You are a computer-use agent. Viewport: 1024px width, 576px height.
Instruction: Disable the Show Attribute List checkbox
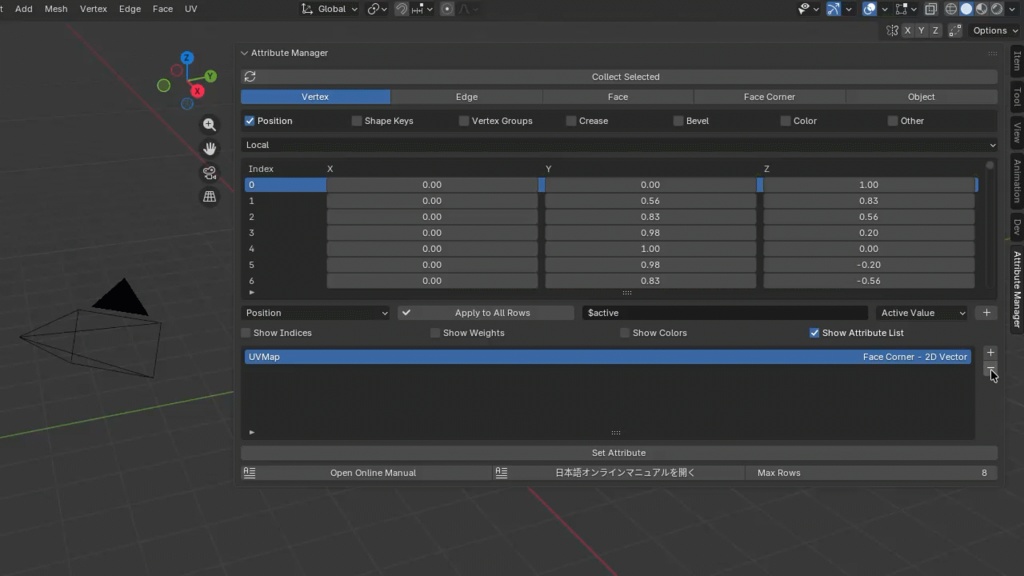click(x=814, y=332)
